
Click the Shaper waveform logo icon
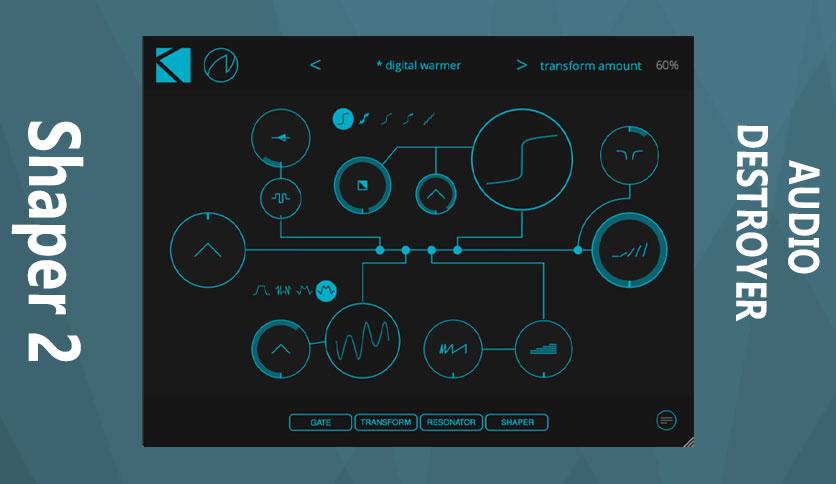tap(221, 65)
